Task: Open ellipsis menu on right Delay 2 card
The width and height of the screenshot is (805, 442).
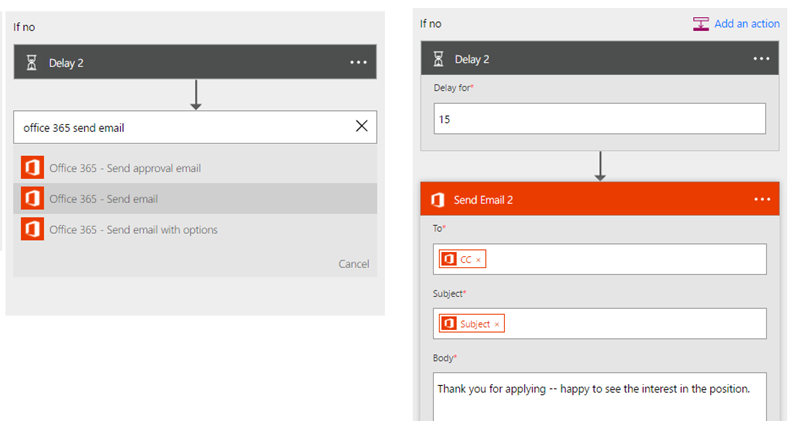Action: (762, 59)
